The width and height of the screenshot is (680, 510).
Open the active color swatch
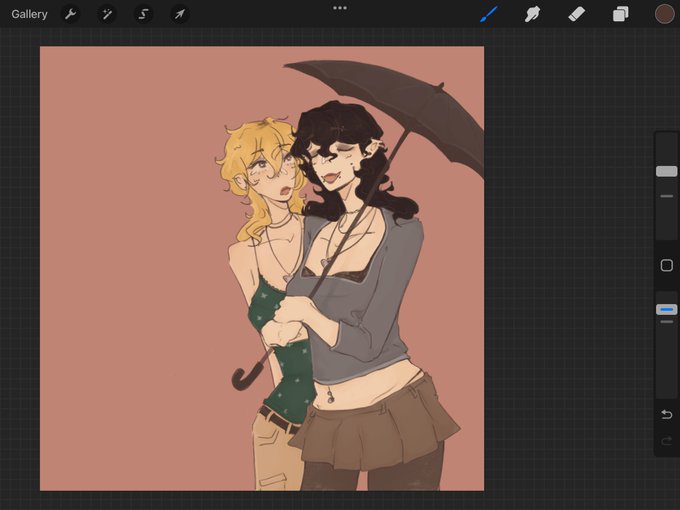coord(664,14)
